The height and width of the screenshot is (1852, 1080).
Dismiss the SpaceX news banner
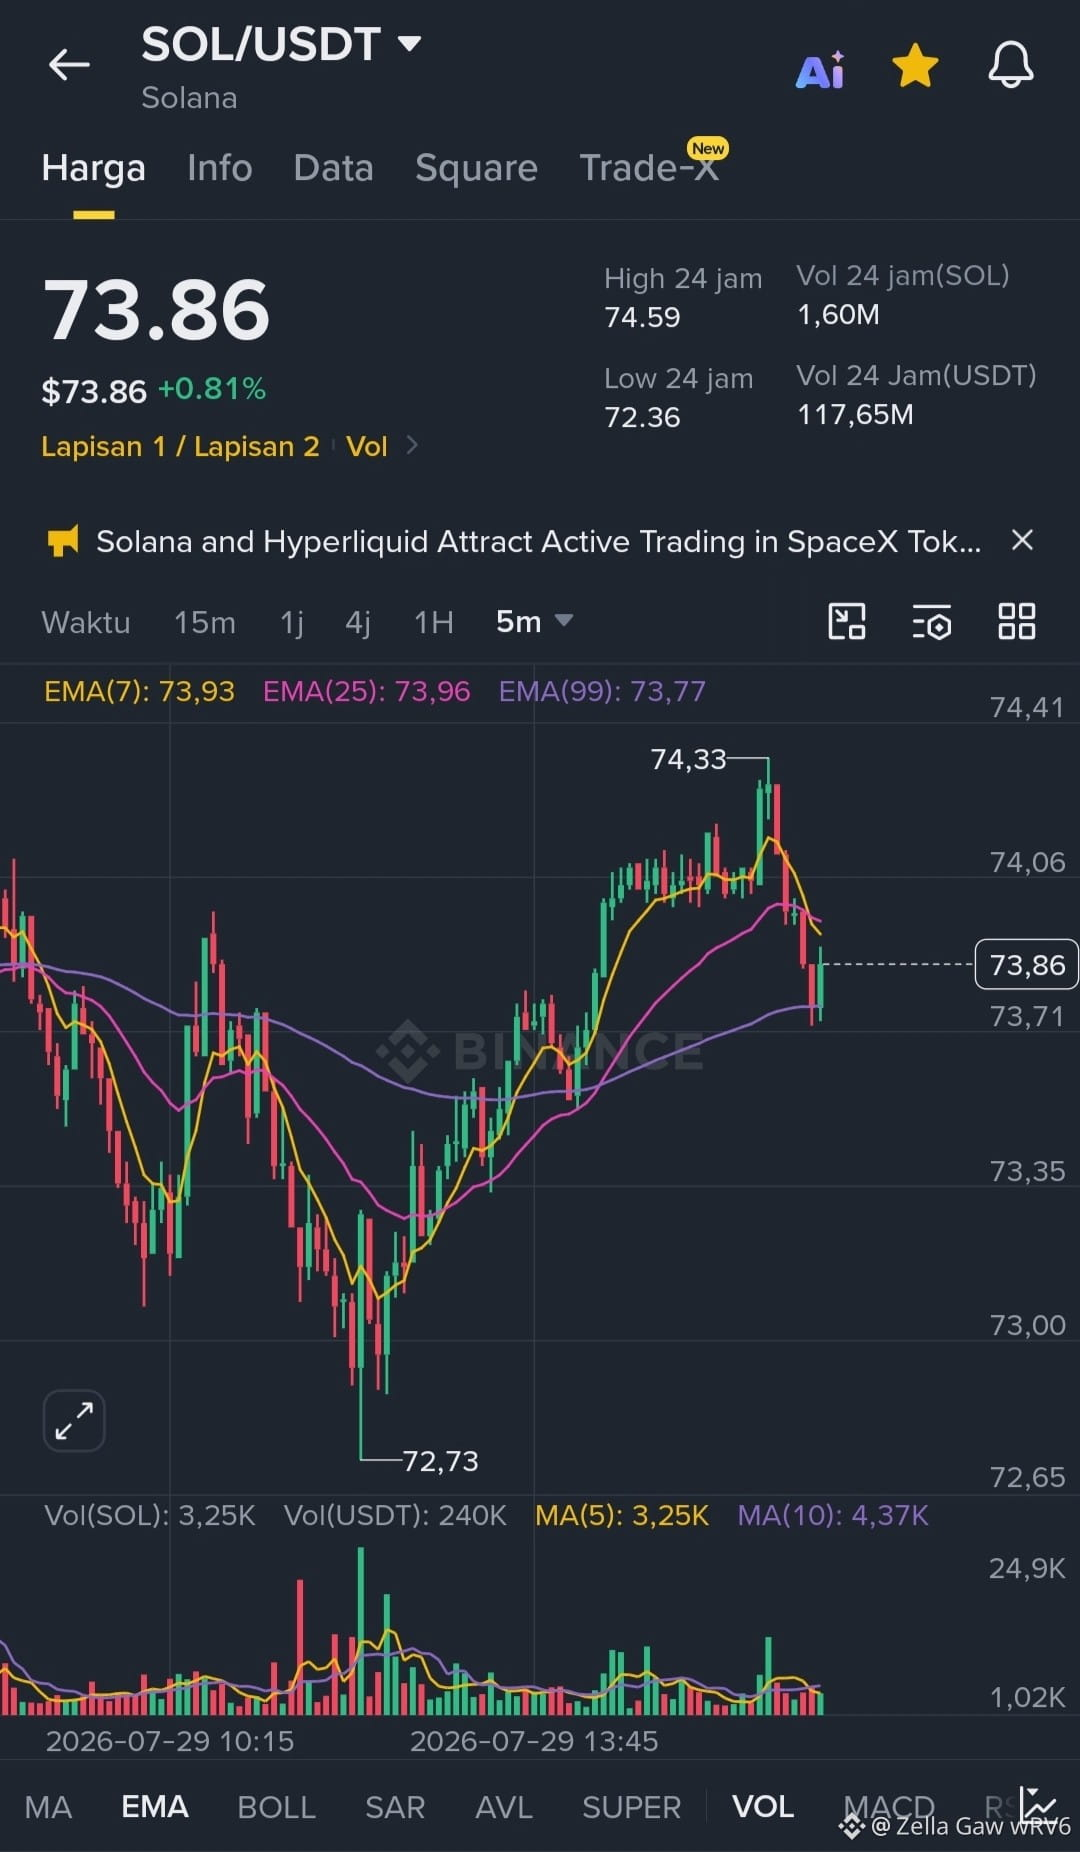click(x=1022, y=540)
